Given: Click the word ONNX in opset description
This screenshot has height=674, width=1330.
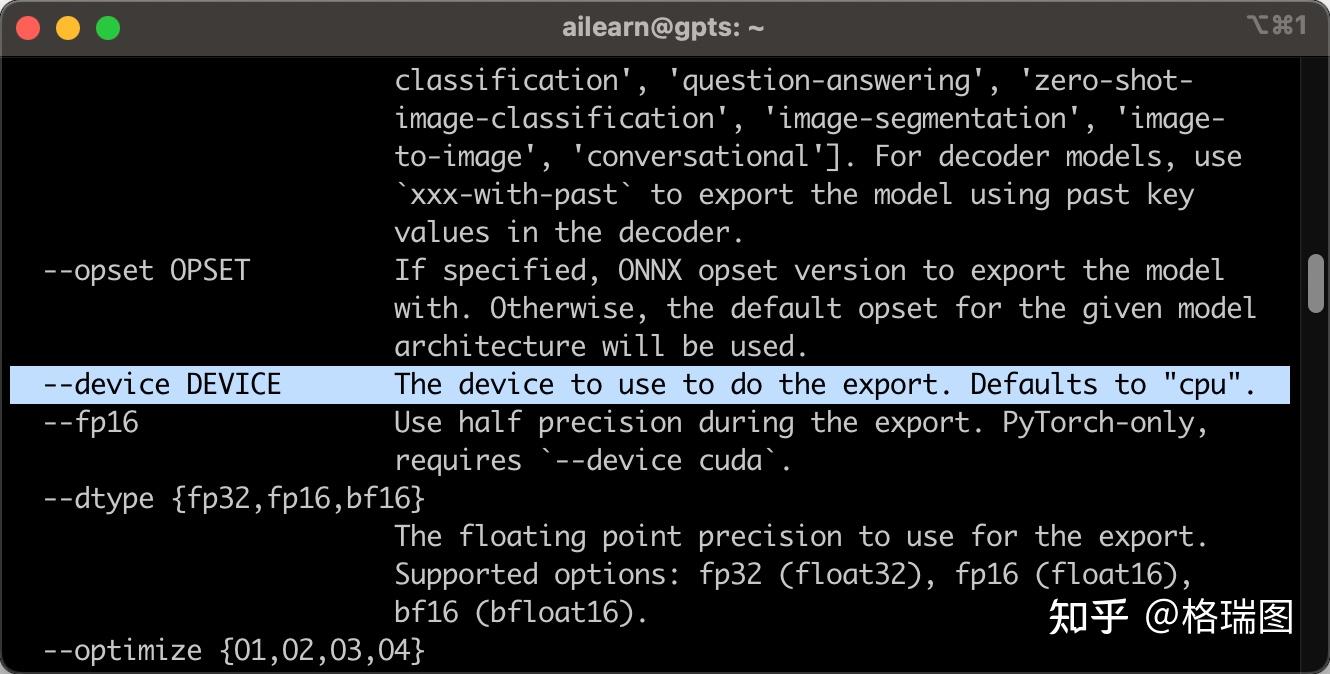Looking at the screenshot, I should [650, 271].
